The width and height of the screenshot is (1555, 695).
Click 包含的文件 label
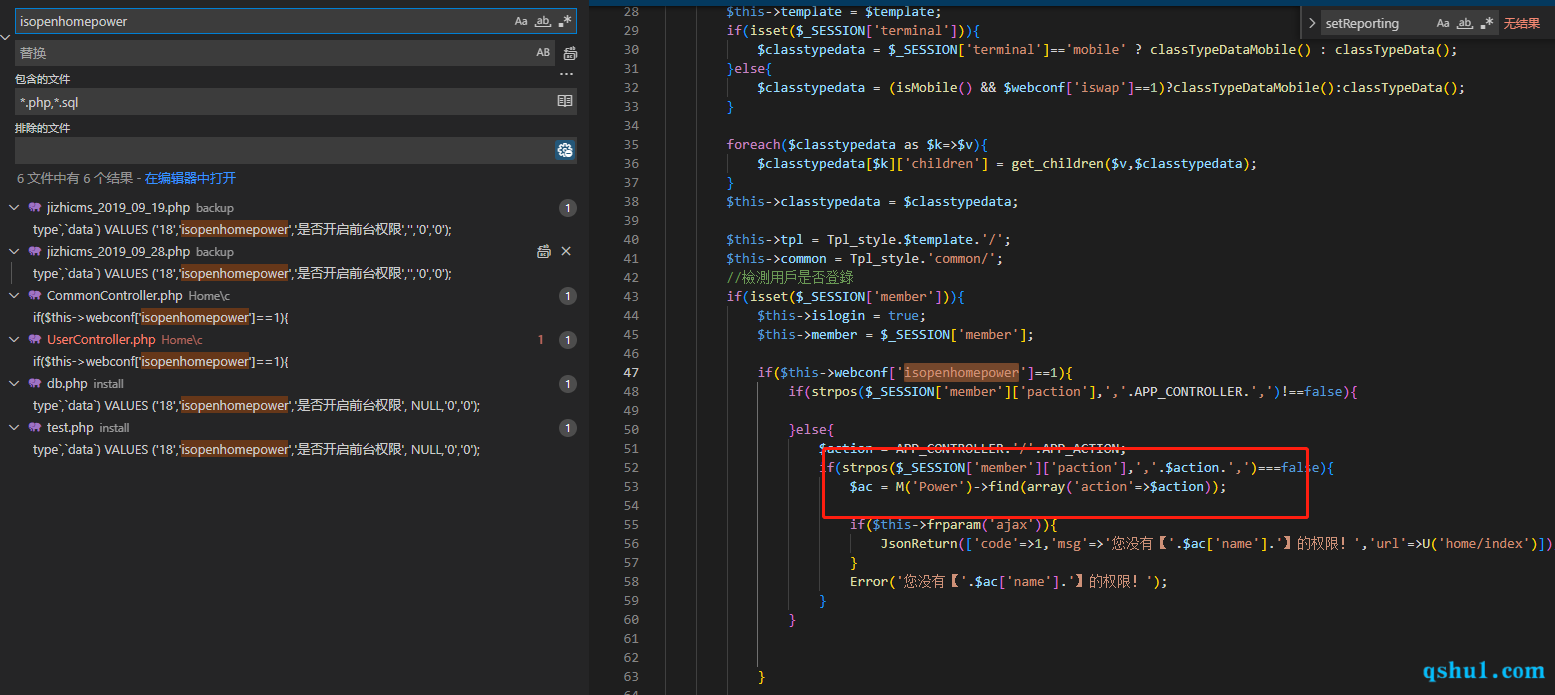click(x=42, y=80)
